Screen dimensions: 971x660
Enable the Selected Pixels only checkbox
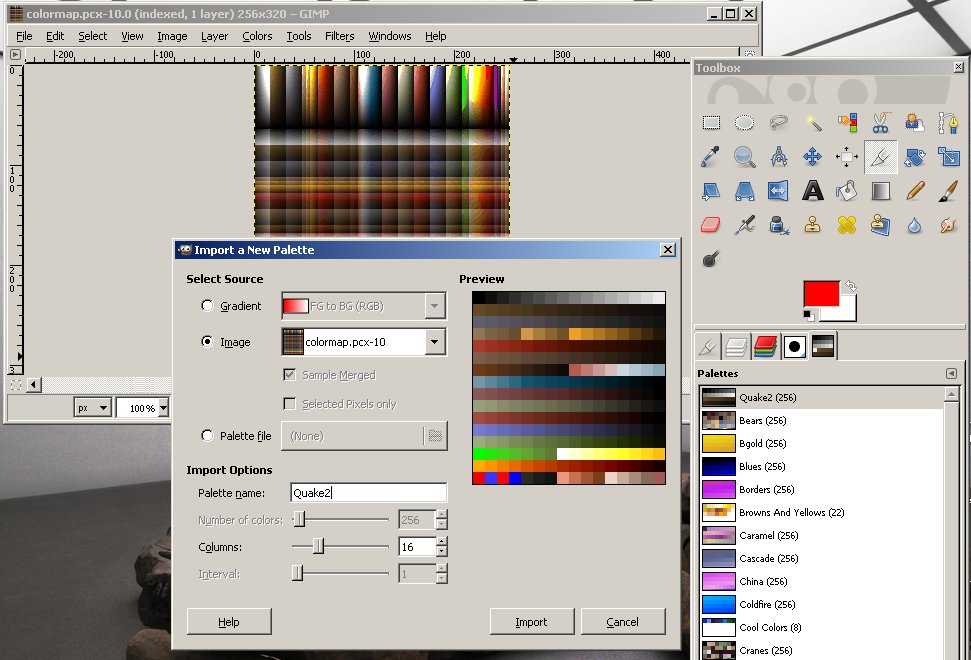click(x=288, y=404)
